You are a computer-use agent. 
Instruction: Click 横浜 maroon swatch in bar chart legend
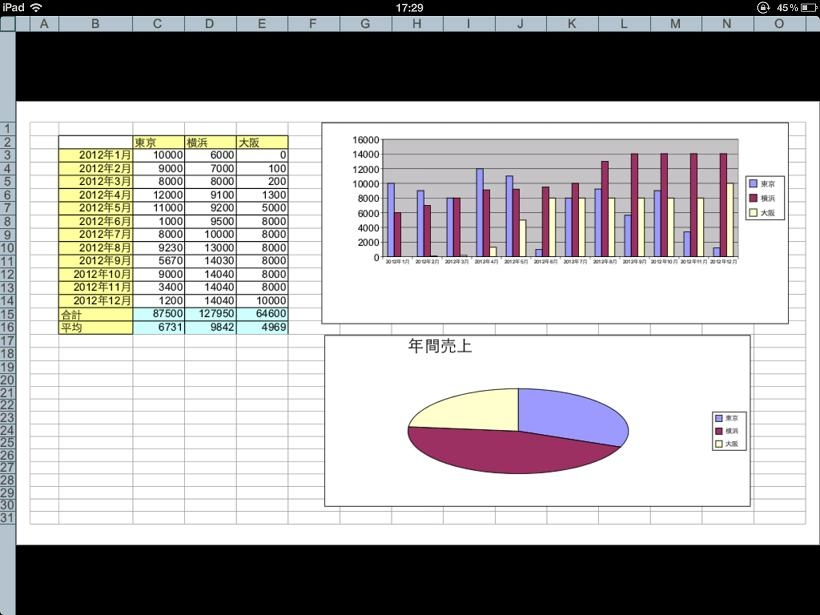click(753, 198)
